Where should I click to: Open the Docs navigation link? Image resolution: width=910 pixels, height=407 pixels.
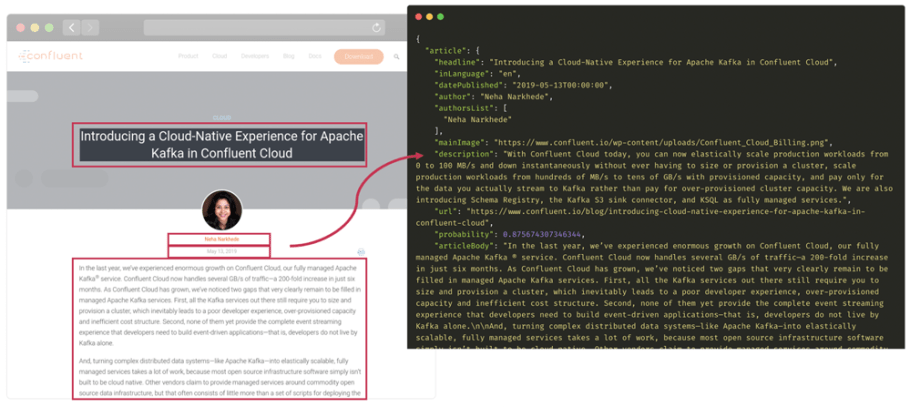(x=315, y=56)
